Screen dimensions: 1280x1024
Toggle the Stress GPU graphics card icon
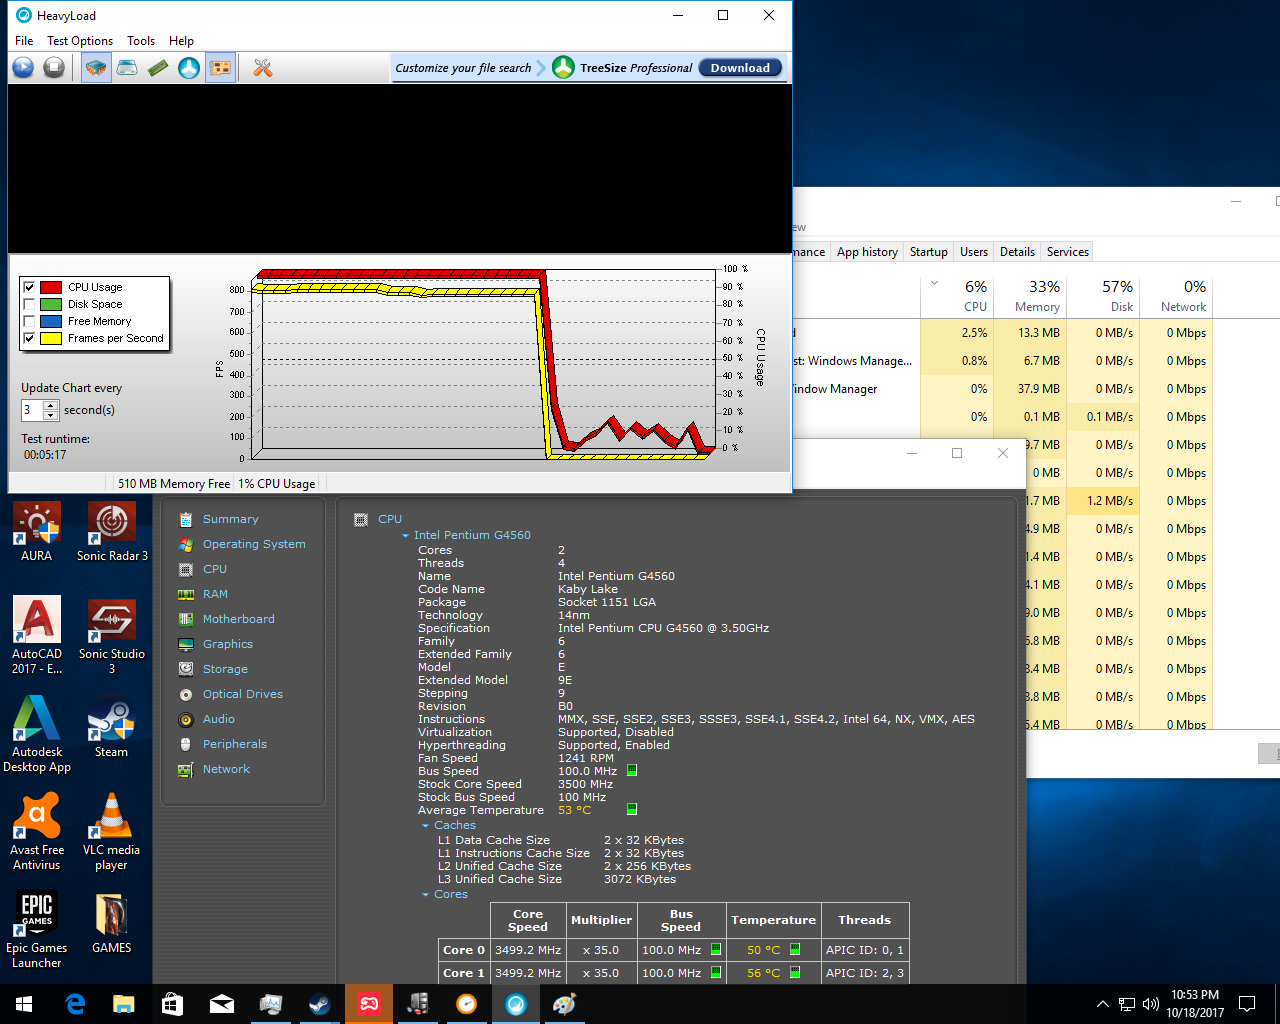(x=221, y=68)
